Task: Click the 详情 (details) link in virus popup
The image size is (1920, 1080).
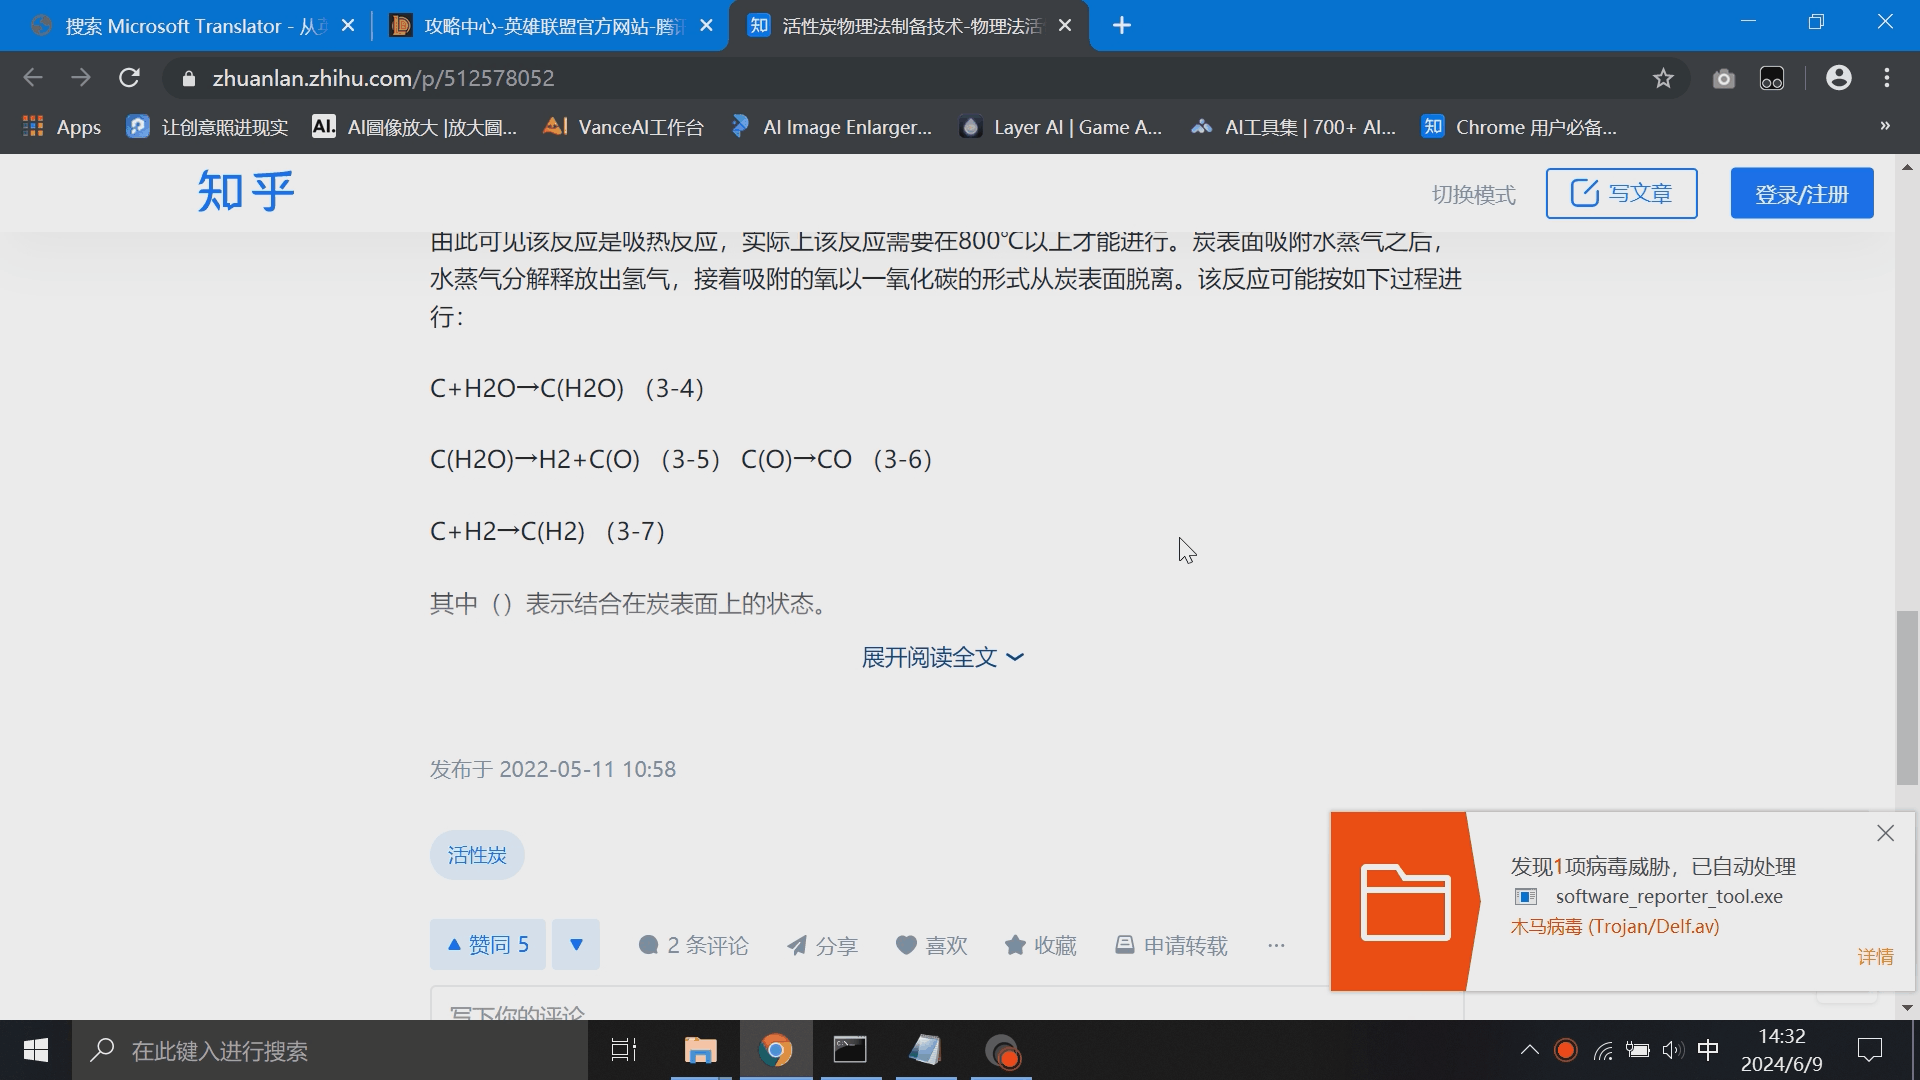Action: pos(1874,956)
